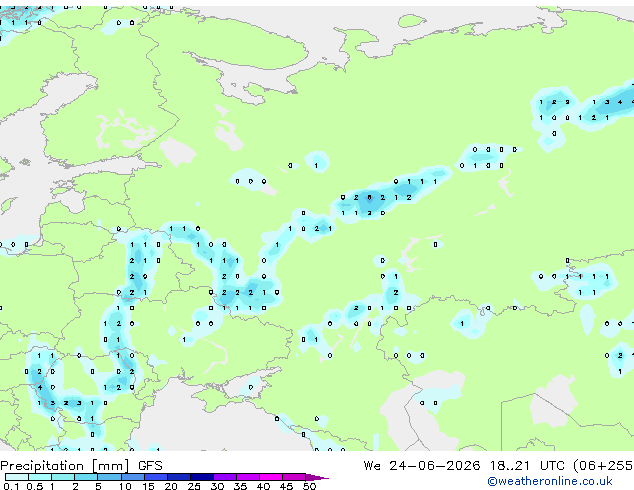634x490 pixels.
Task: Click the '(06+255' forecast run text
Action: coord(603,466)
